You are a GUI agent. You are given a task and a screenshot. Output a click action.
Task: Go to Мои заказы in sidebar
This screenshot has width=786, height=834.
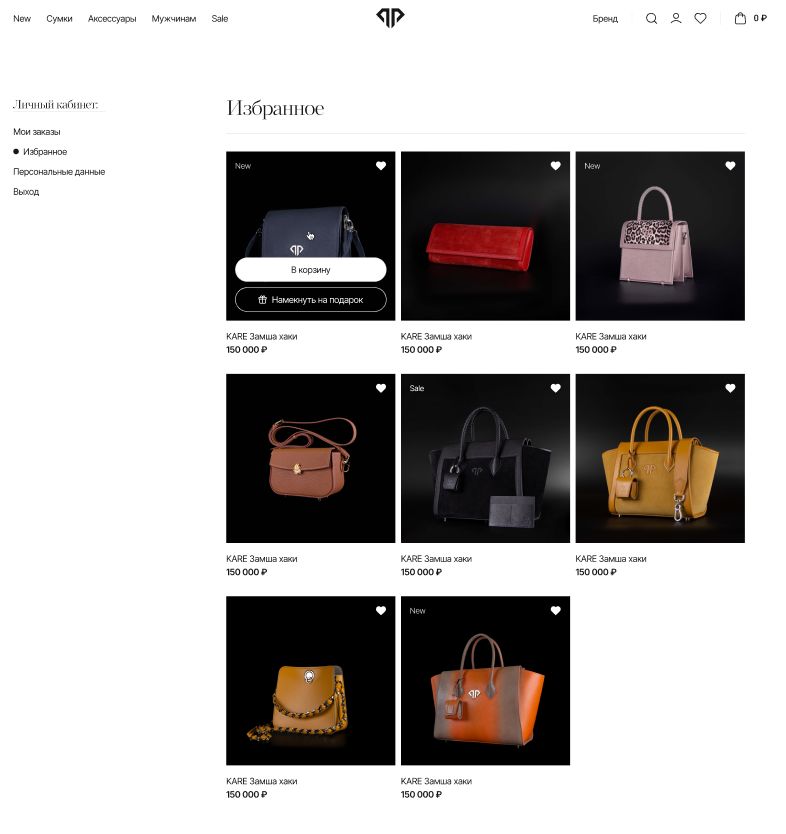click(x=37, y=132)
